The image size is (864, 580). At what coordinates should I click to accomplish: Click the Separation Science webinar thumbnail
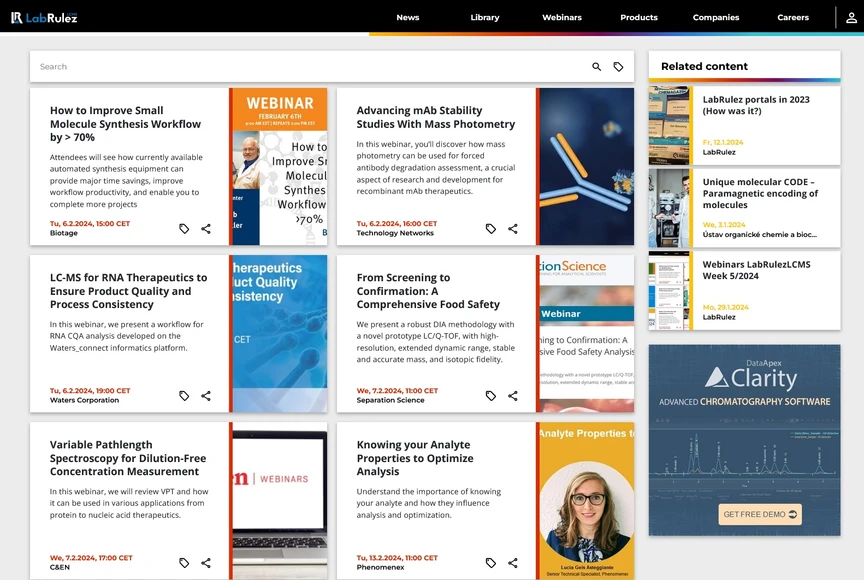tap(586, 333)
